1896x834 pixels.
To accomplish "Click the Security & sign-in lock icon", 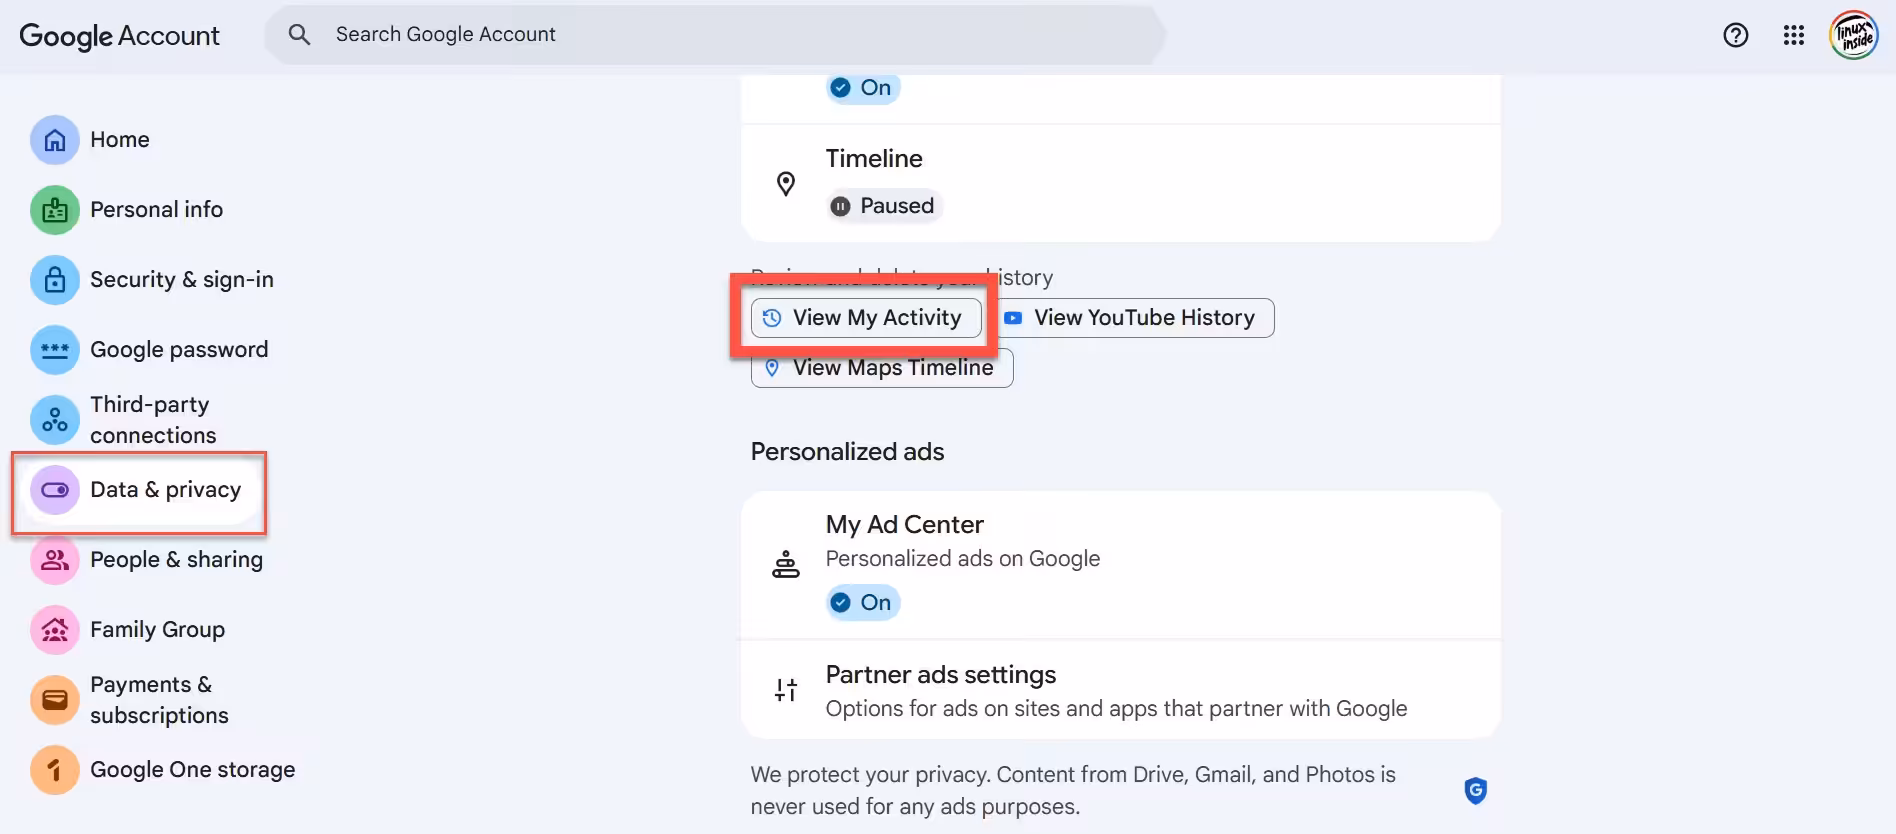I will click(55, 280).
